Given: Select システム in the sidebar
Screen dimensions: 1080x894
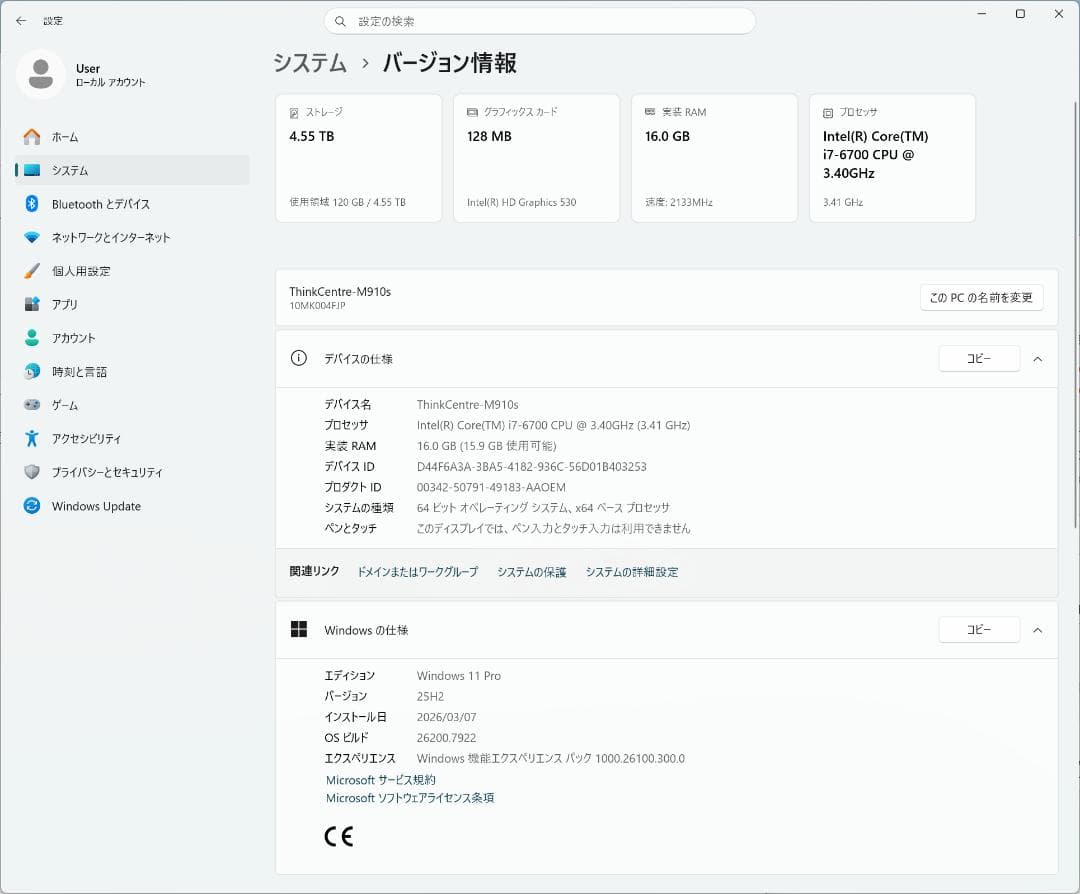Looking at the screenshot, I should pos(132,170).
